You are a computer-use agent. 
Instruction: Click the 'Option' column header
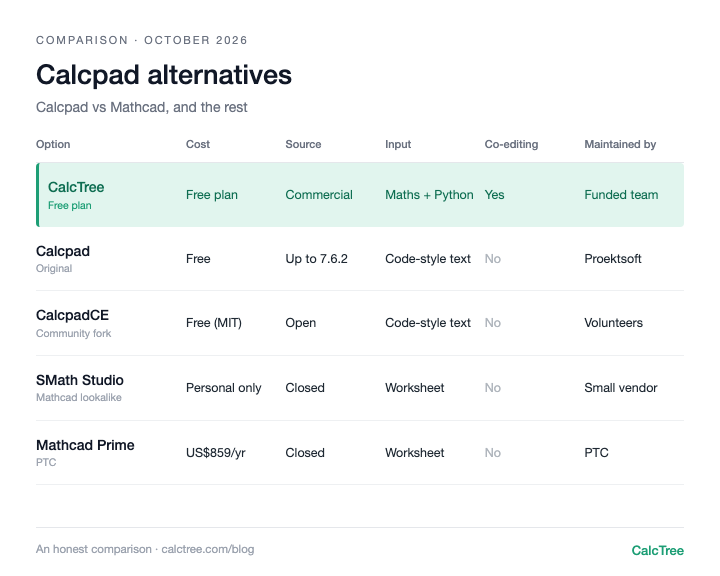coord(53,144)
